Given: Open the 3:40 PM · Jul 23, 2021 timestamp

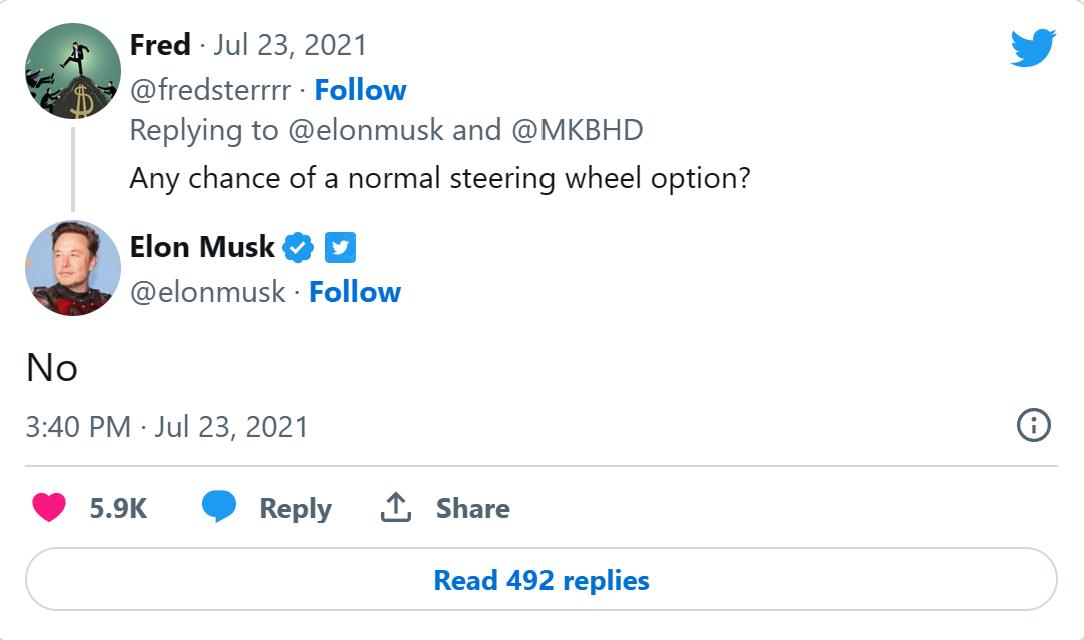Looking at the screenshot, I should pyautogui.click(x=167, y=427).
